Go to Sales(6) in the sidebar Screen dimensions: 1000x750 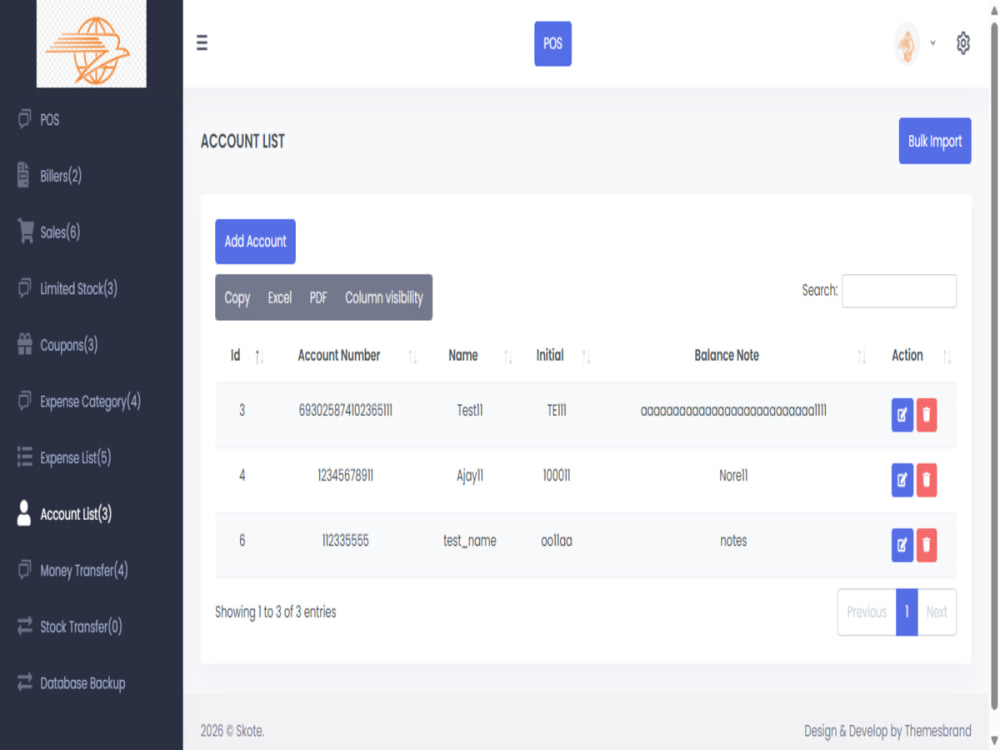[60, 232]
